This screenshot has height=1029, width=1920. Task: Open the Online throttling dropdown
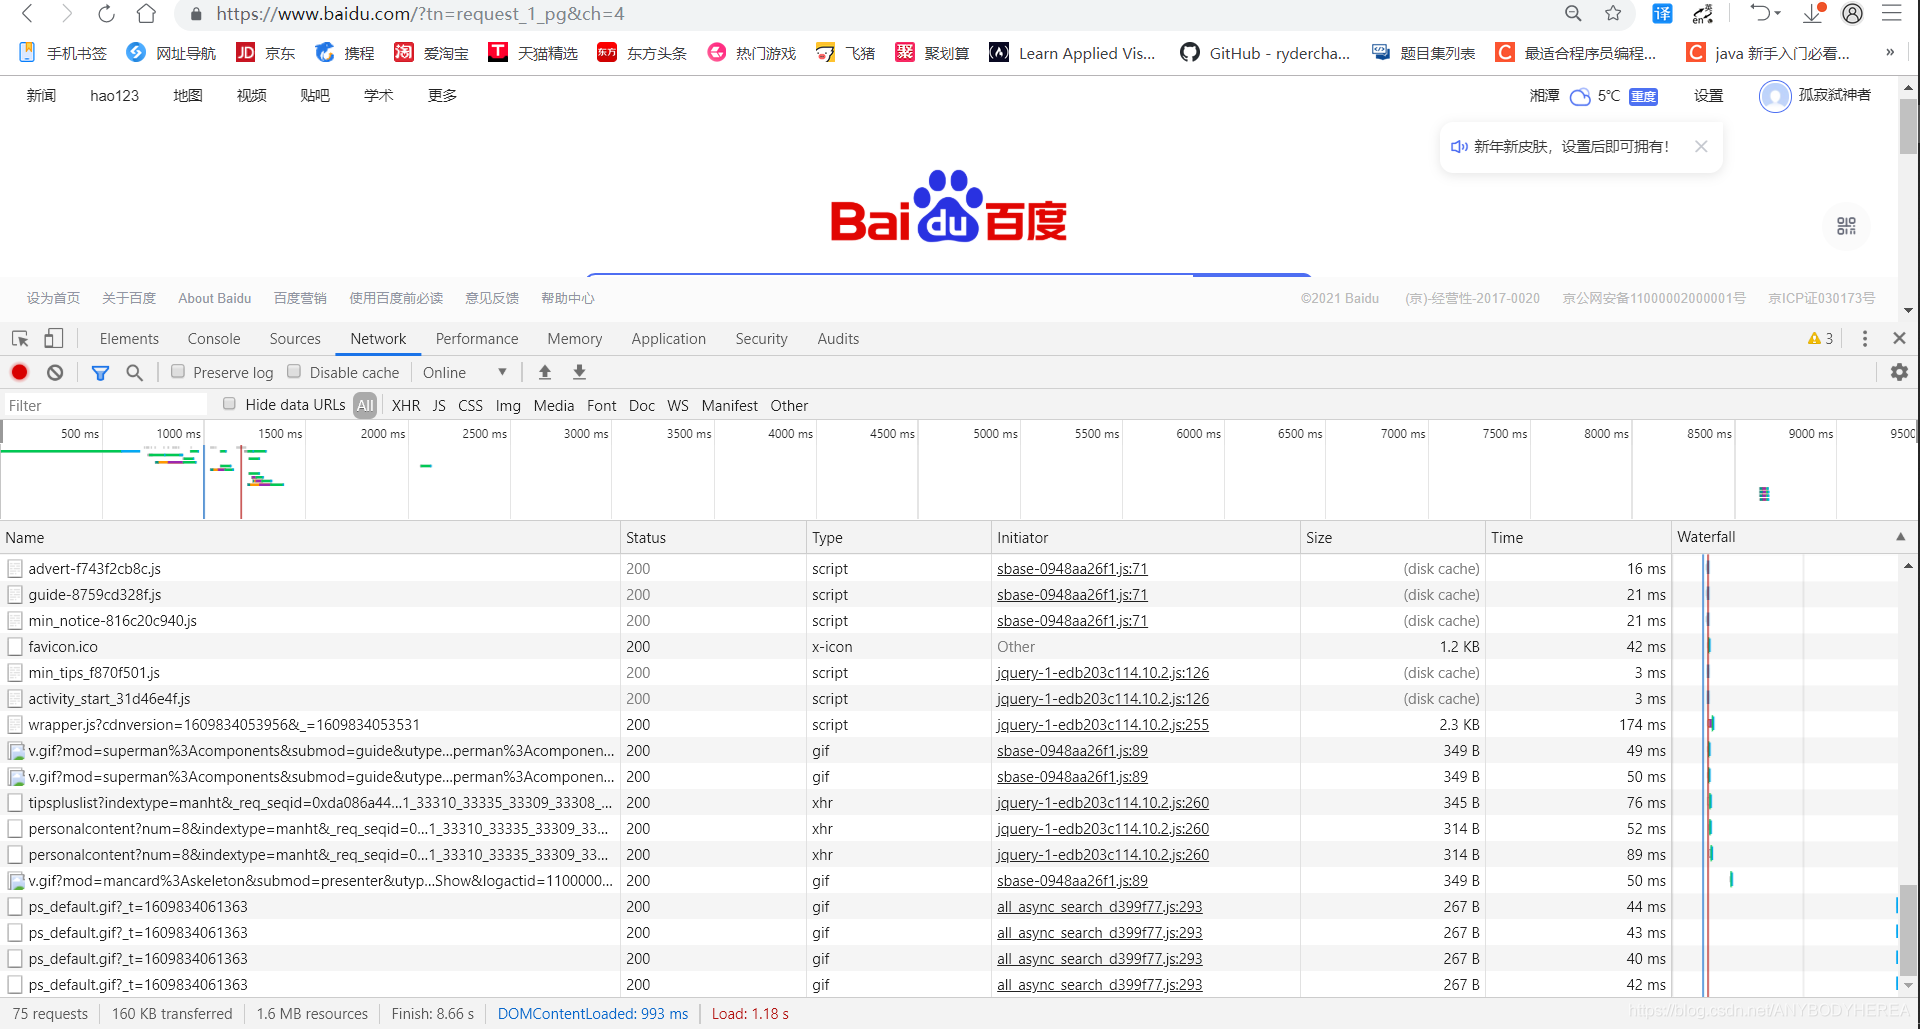click(x=465, y=372)
